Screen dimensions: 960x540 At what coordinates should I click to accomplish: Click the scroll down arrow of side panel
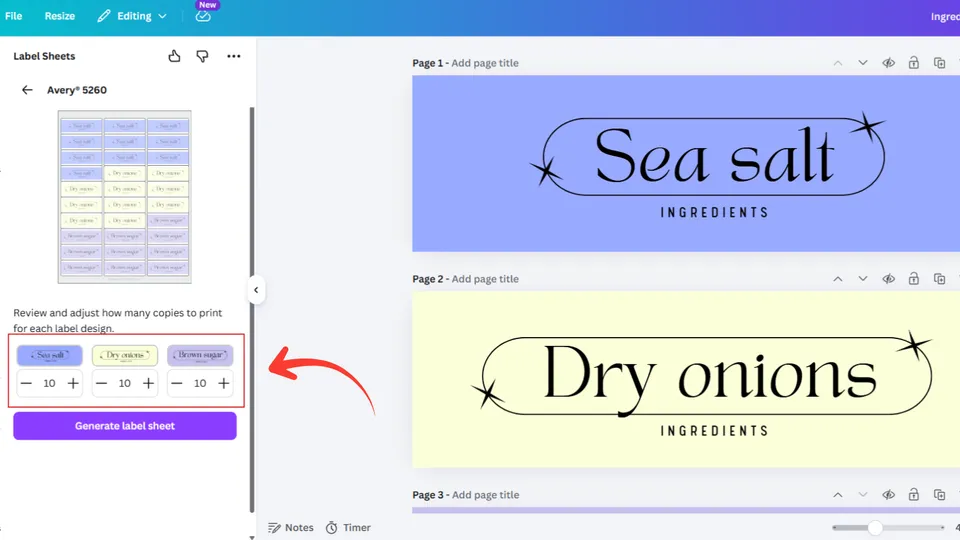[x=252, y=537]
